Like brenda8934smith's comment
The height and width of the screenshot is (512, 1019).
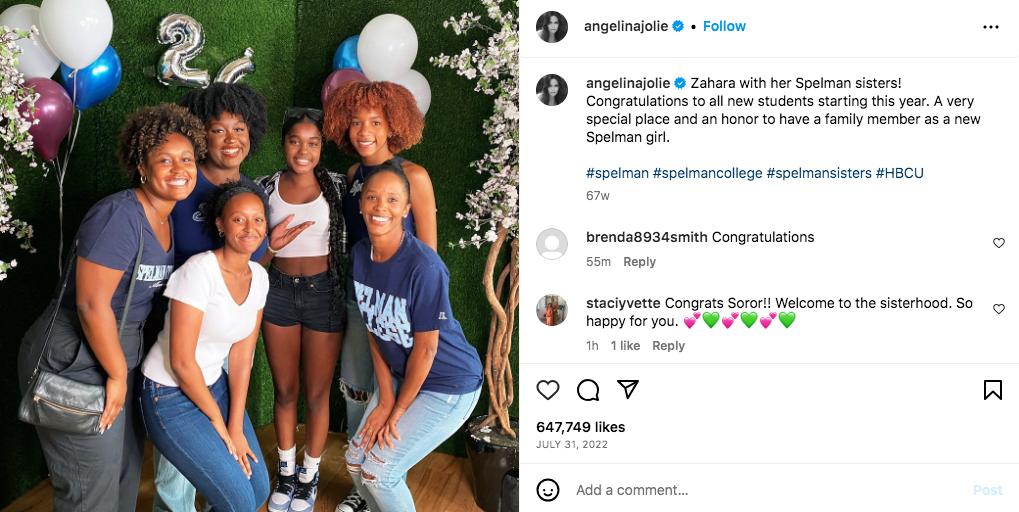click(998, 243)
